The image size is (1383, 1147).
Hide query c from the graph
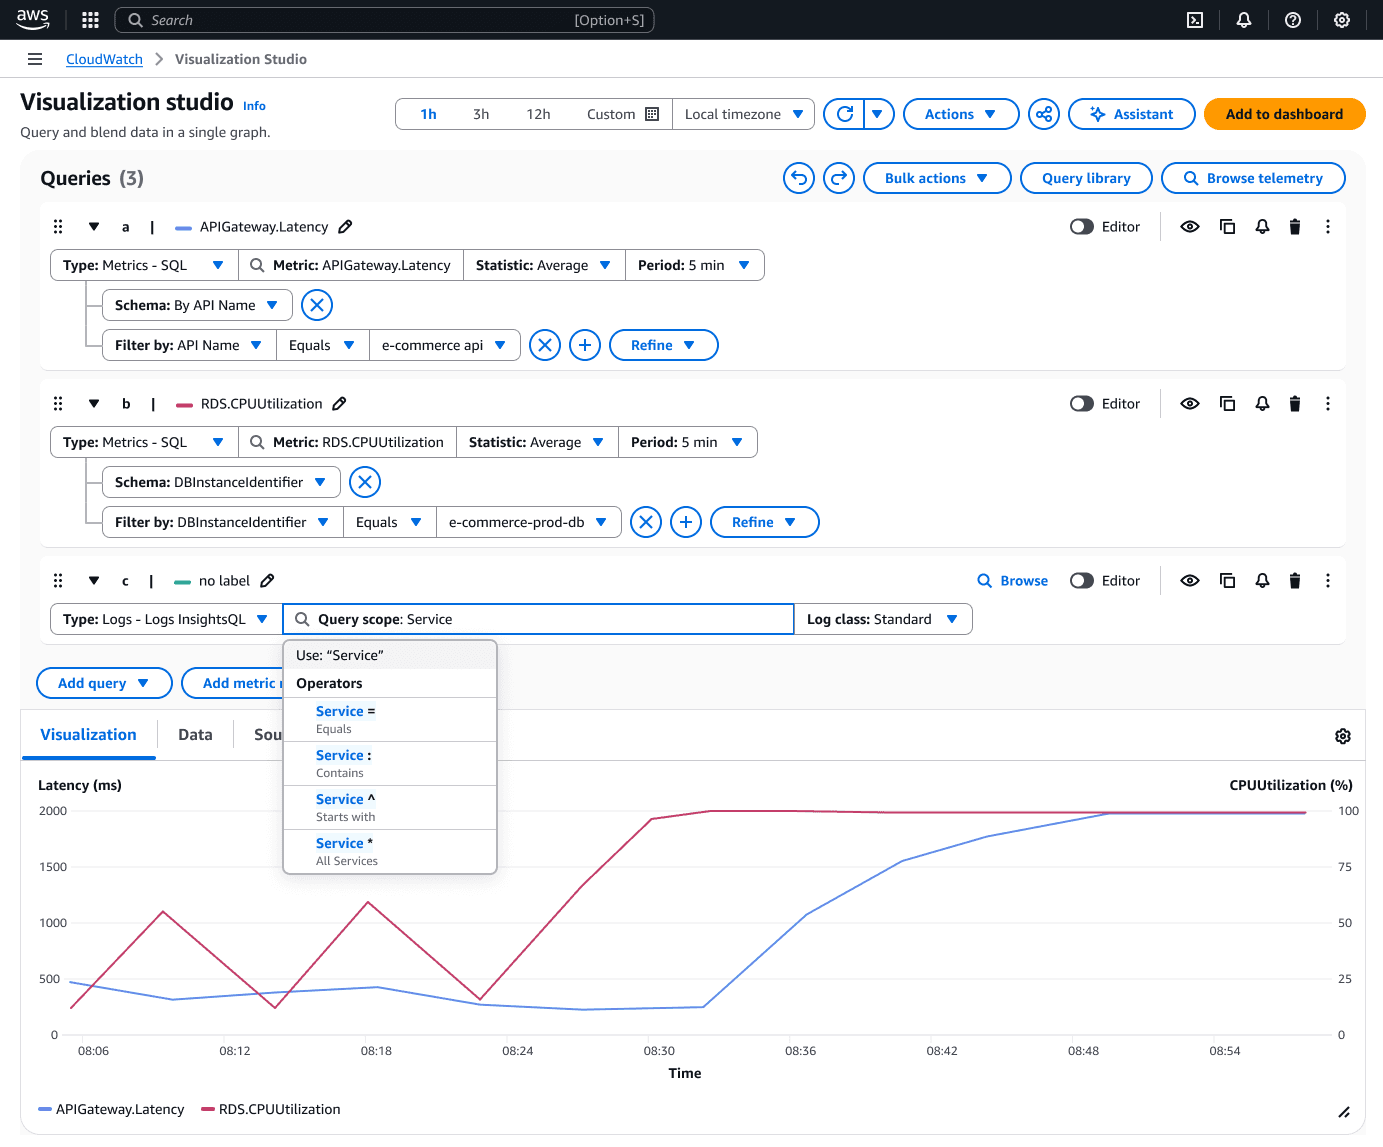click(x=1190, y=581)
